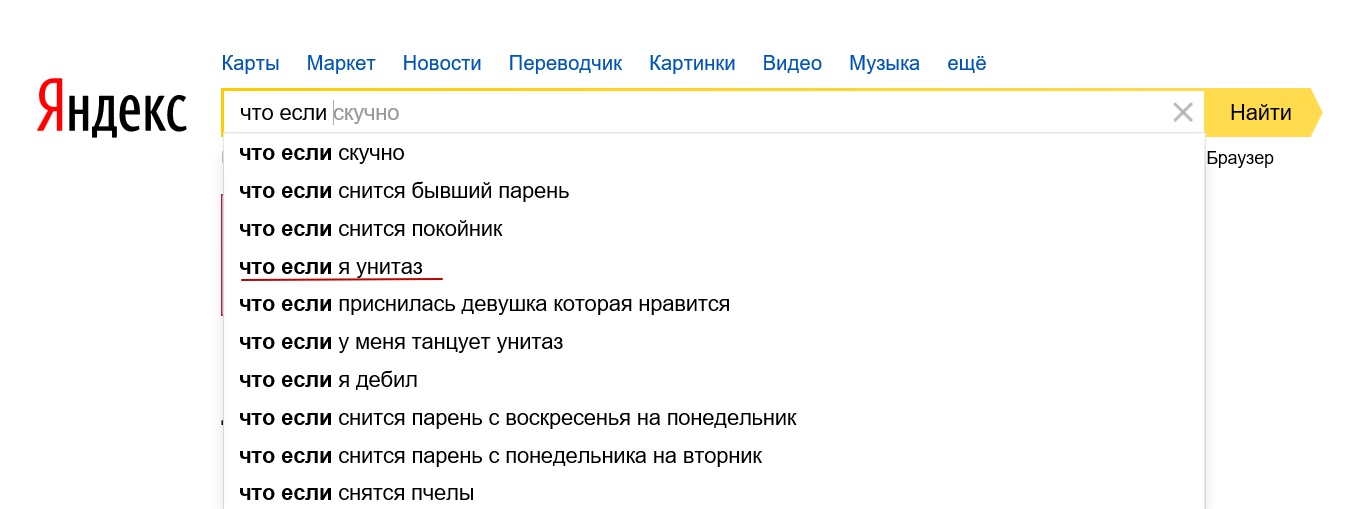Open the Новости tab
This screenshot has height=509, width=1363.
(442, 63)
